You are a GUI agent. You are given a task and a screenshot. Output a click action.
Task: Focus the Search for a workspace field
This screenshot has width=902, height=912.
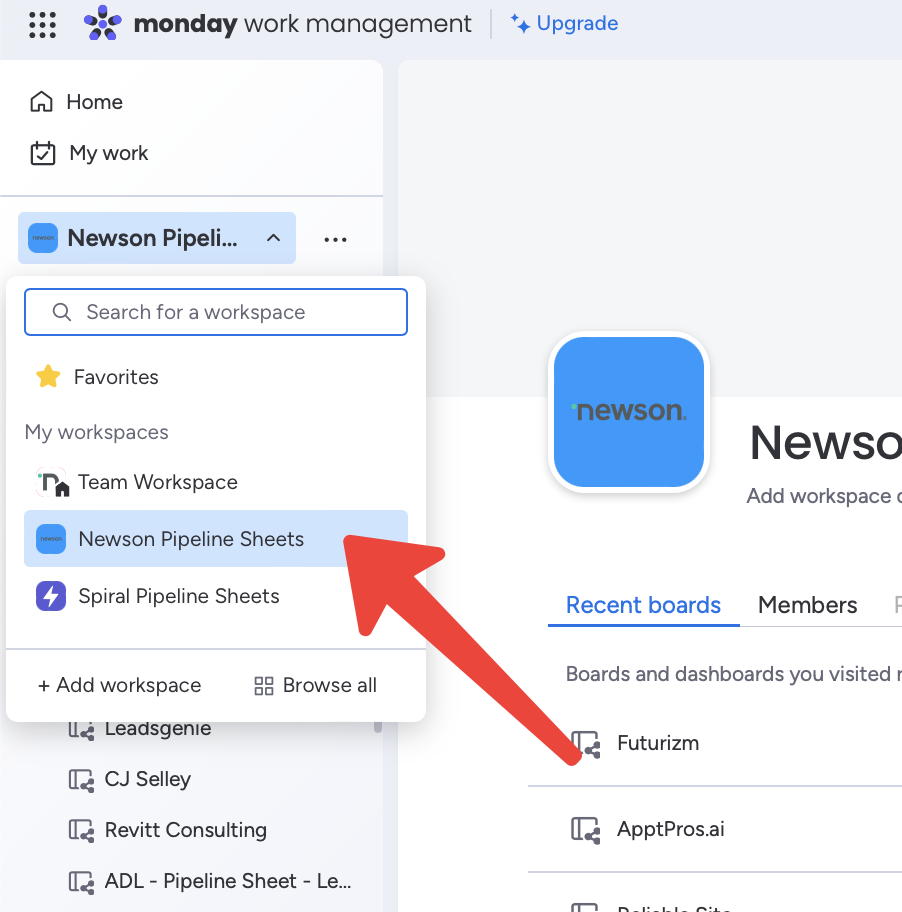(x=216, y=312)
